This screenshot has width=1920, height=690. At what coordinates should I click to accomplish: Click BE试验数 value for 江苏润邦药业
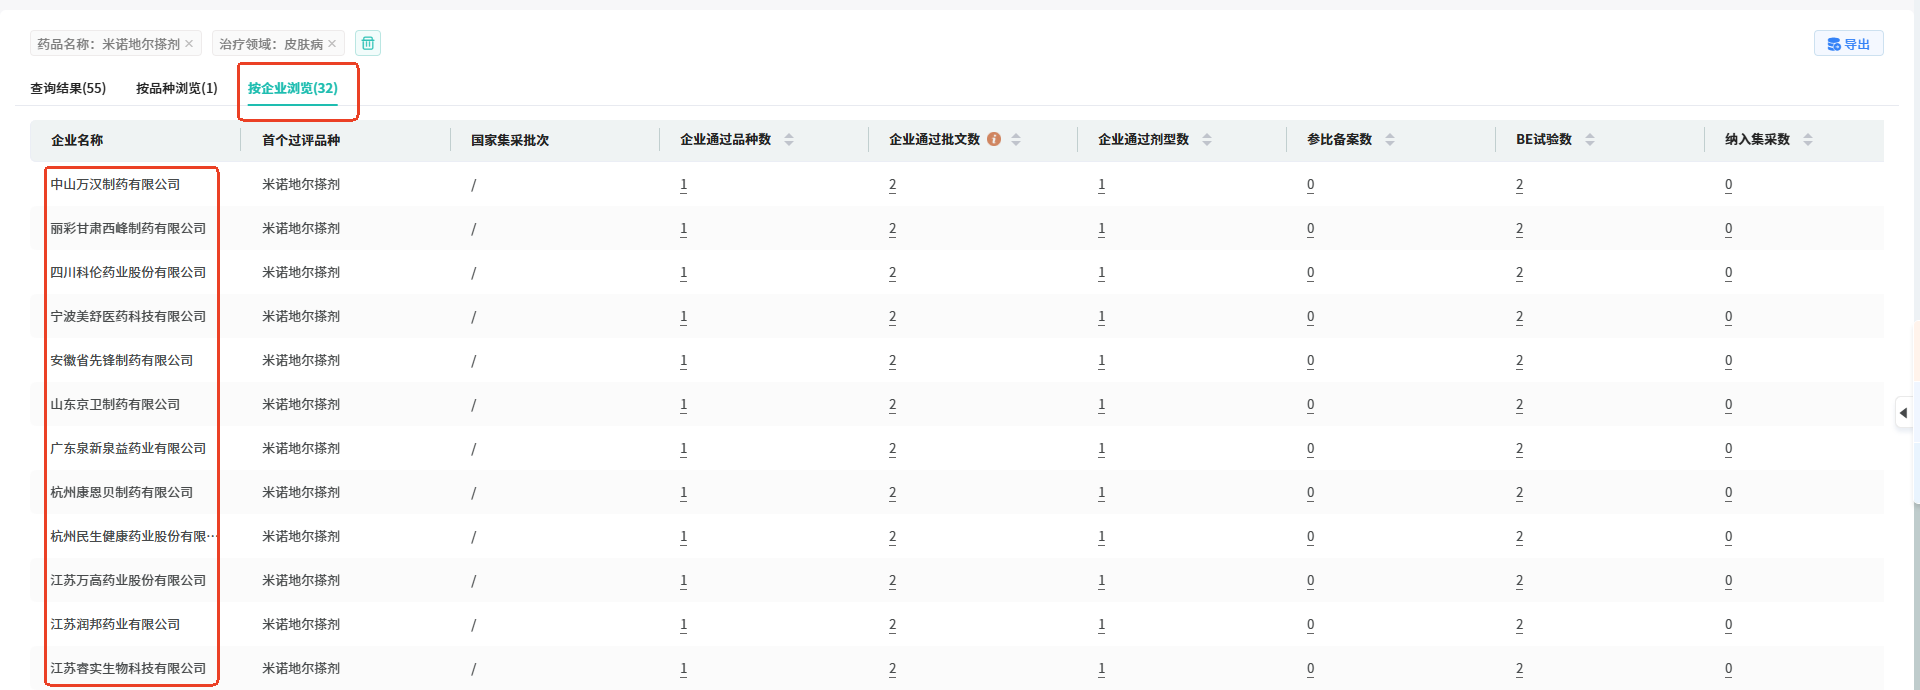pos(1519,625)
